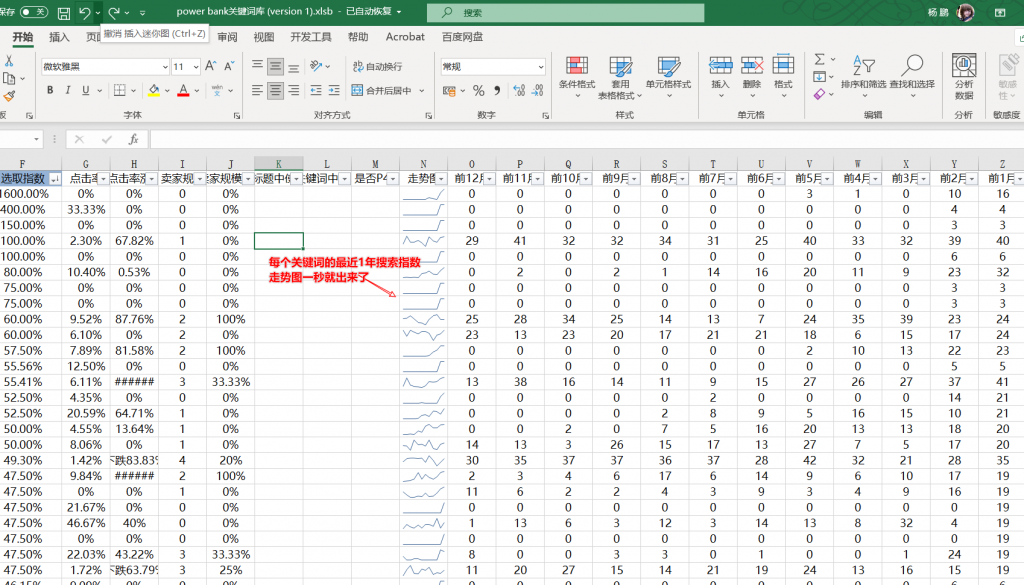Open the Borders button in the font group
Image resolution: width=1024 pixels, height=585 pixels.
click(120, 90)
